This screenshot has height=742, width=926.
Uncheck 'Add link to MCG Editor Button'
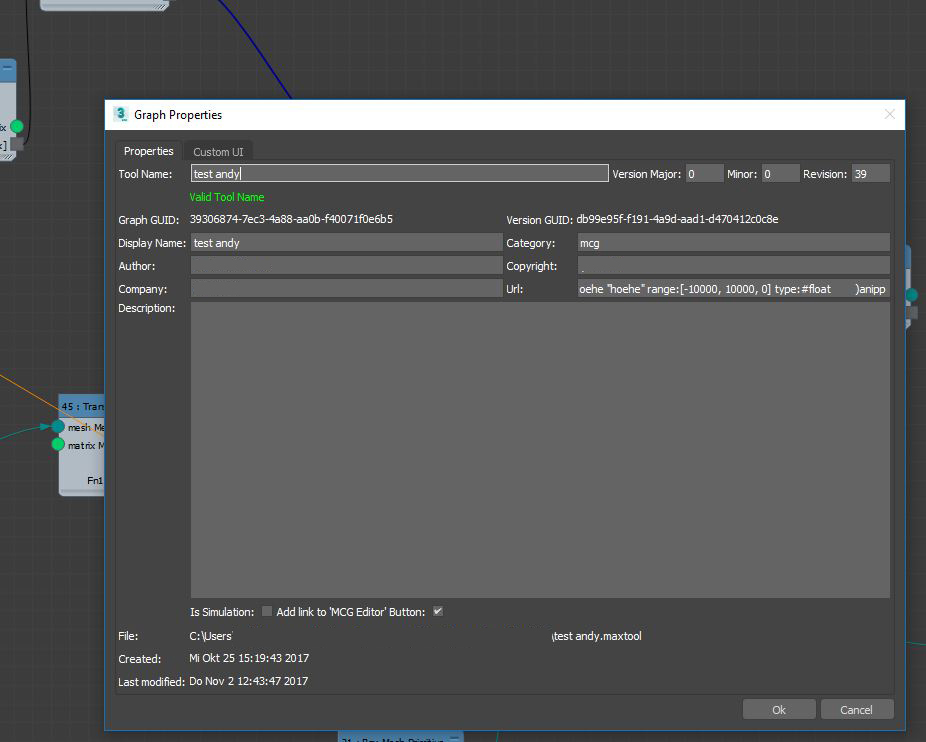click(437, 611)
